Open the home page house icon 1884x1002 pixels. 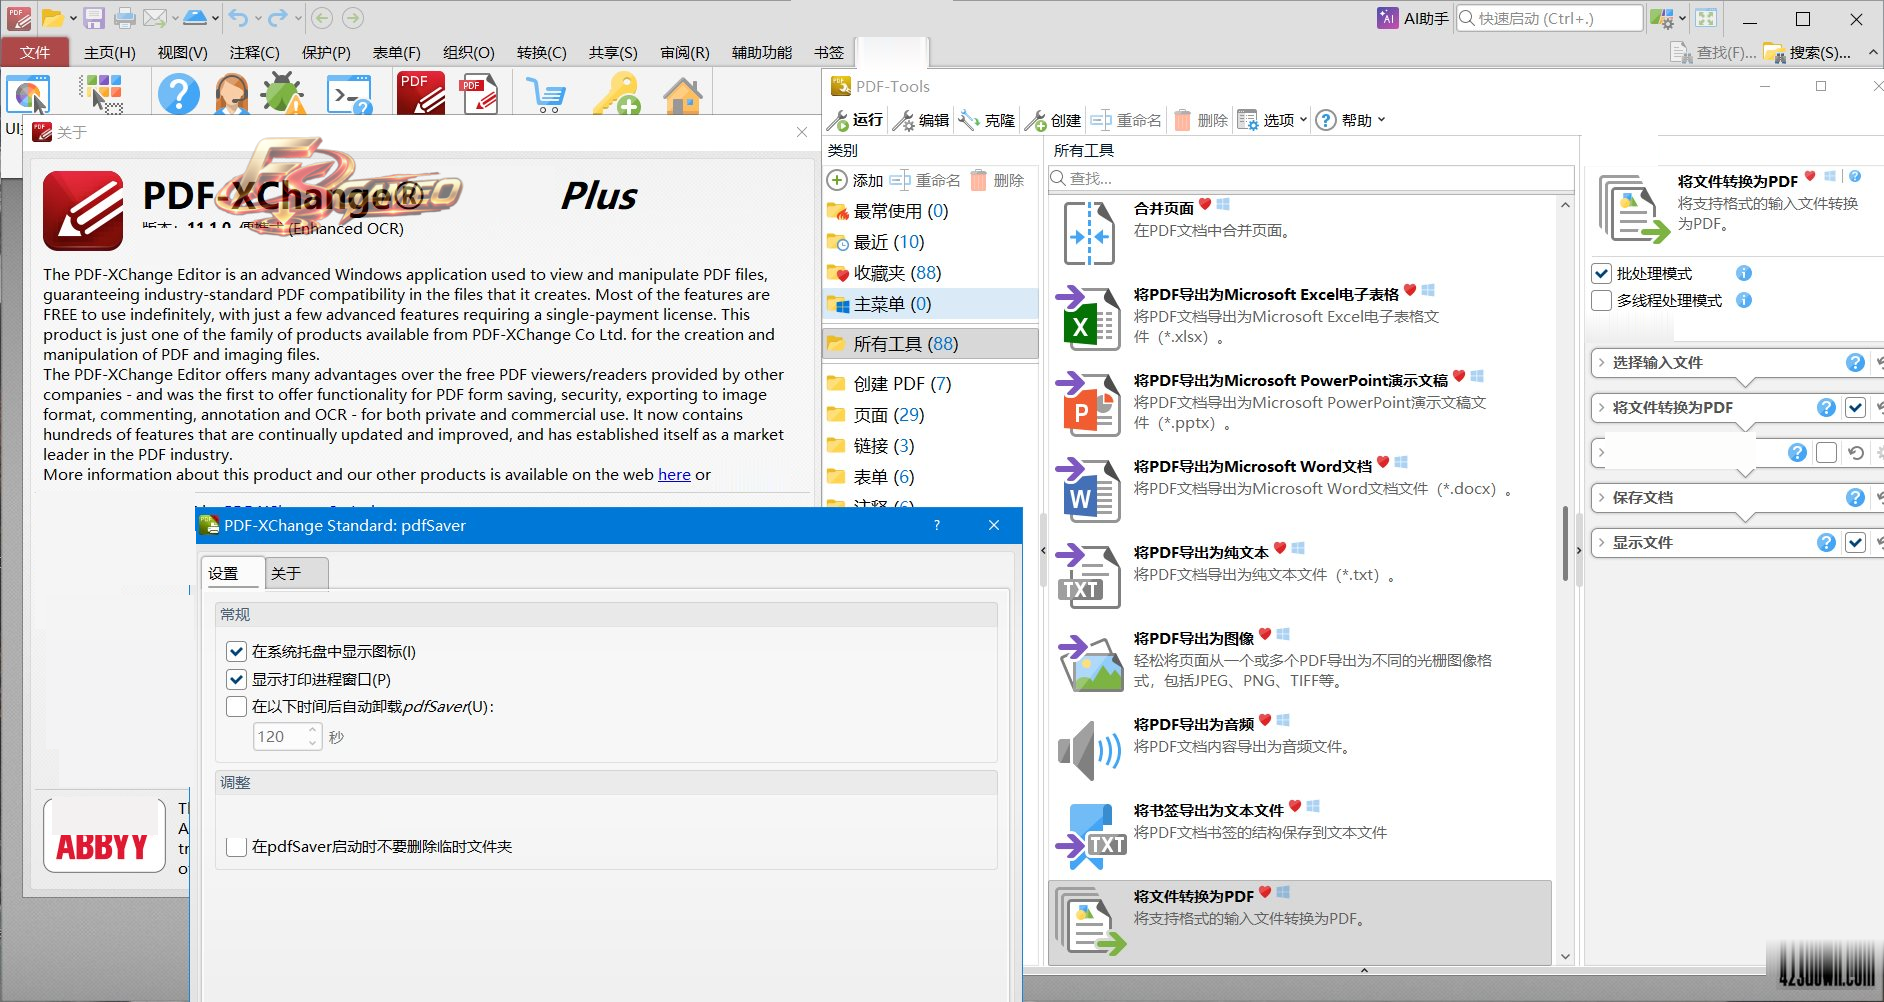point(683,94)
